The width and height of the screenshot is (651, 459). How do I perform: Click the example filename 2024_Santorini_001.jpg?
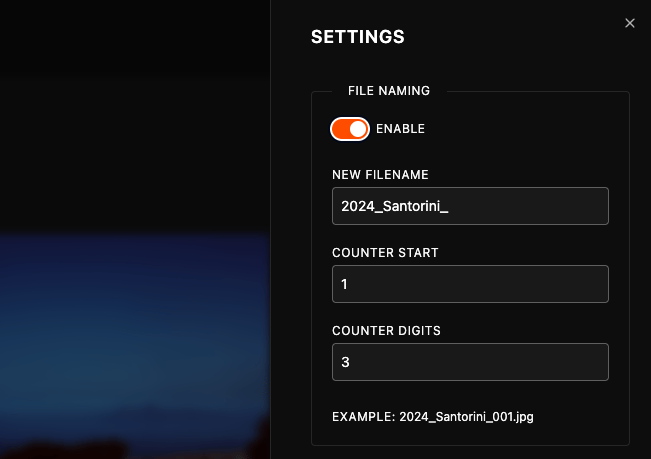tap(466, 417)
